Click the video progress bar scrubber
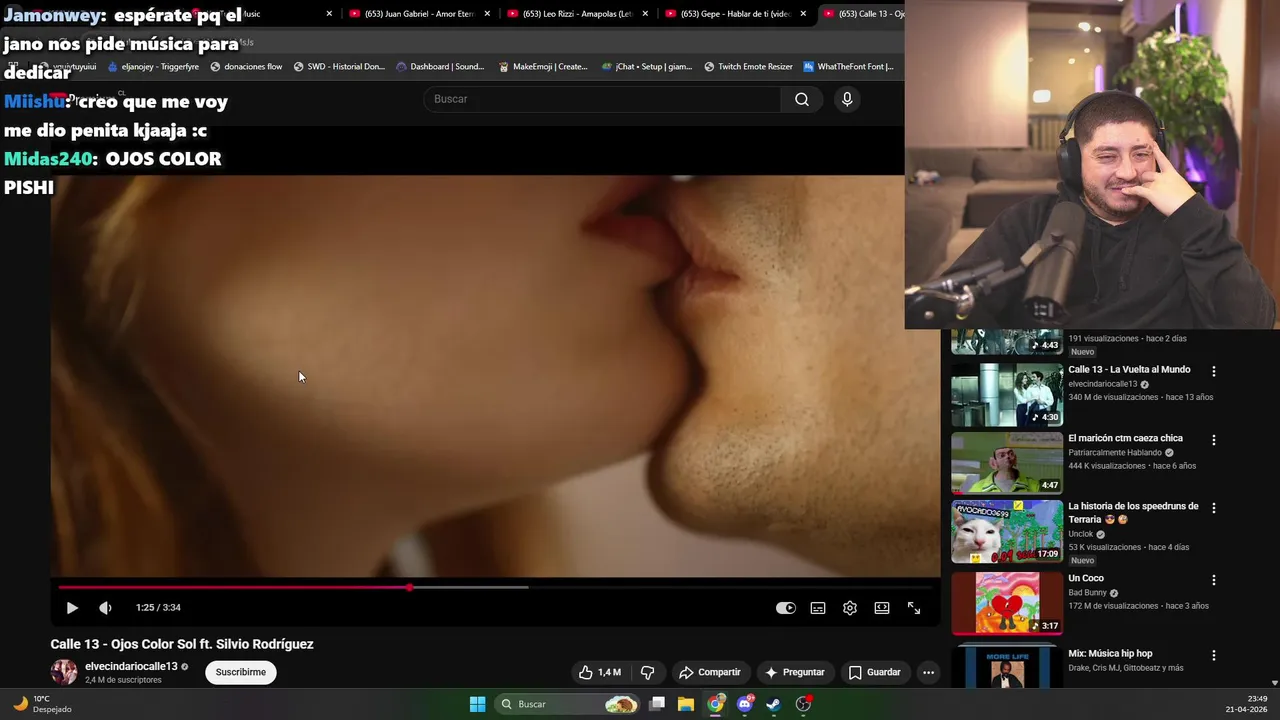Viewport: 1280px width, 720px height. pyautogui.click(x=409, y=587)
